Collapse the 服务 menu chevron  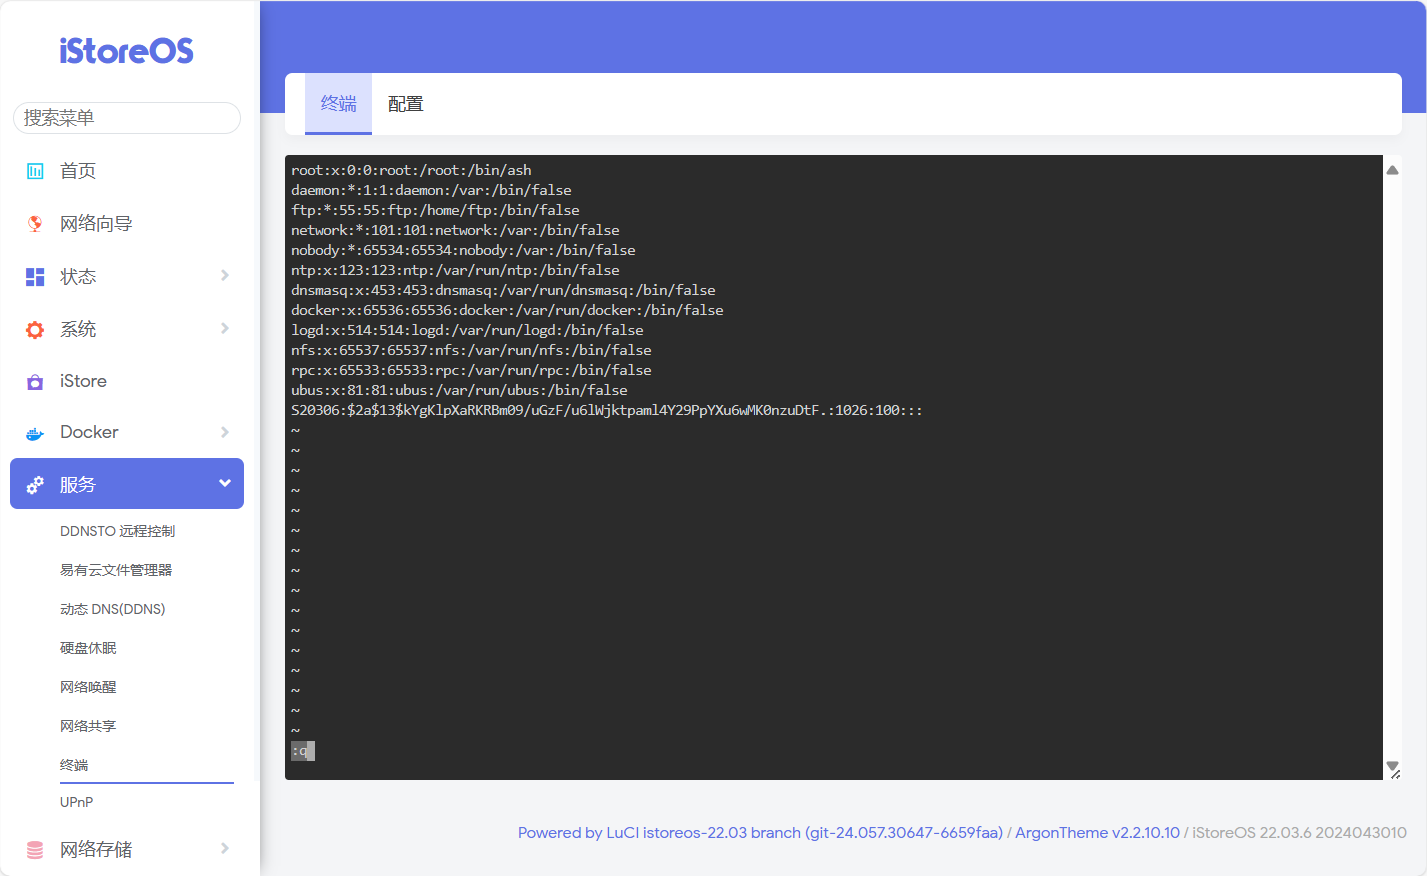coord(225,484)
